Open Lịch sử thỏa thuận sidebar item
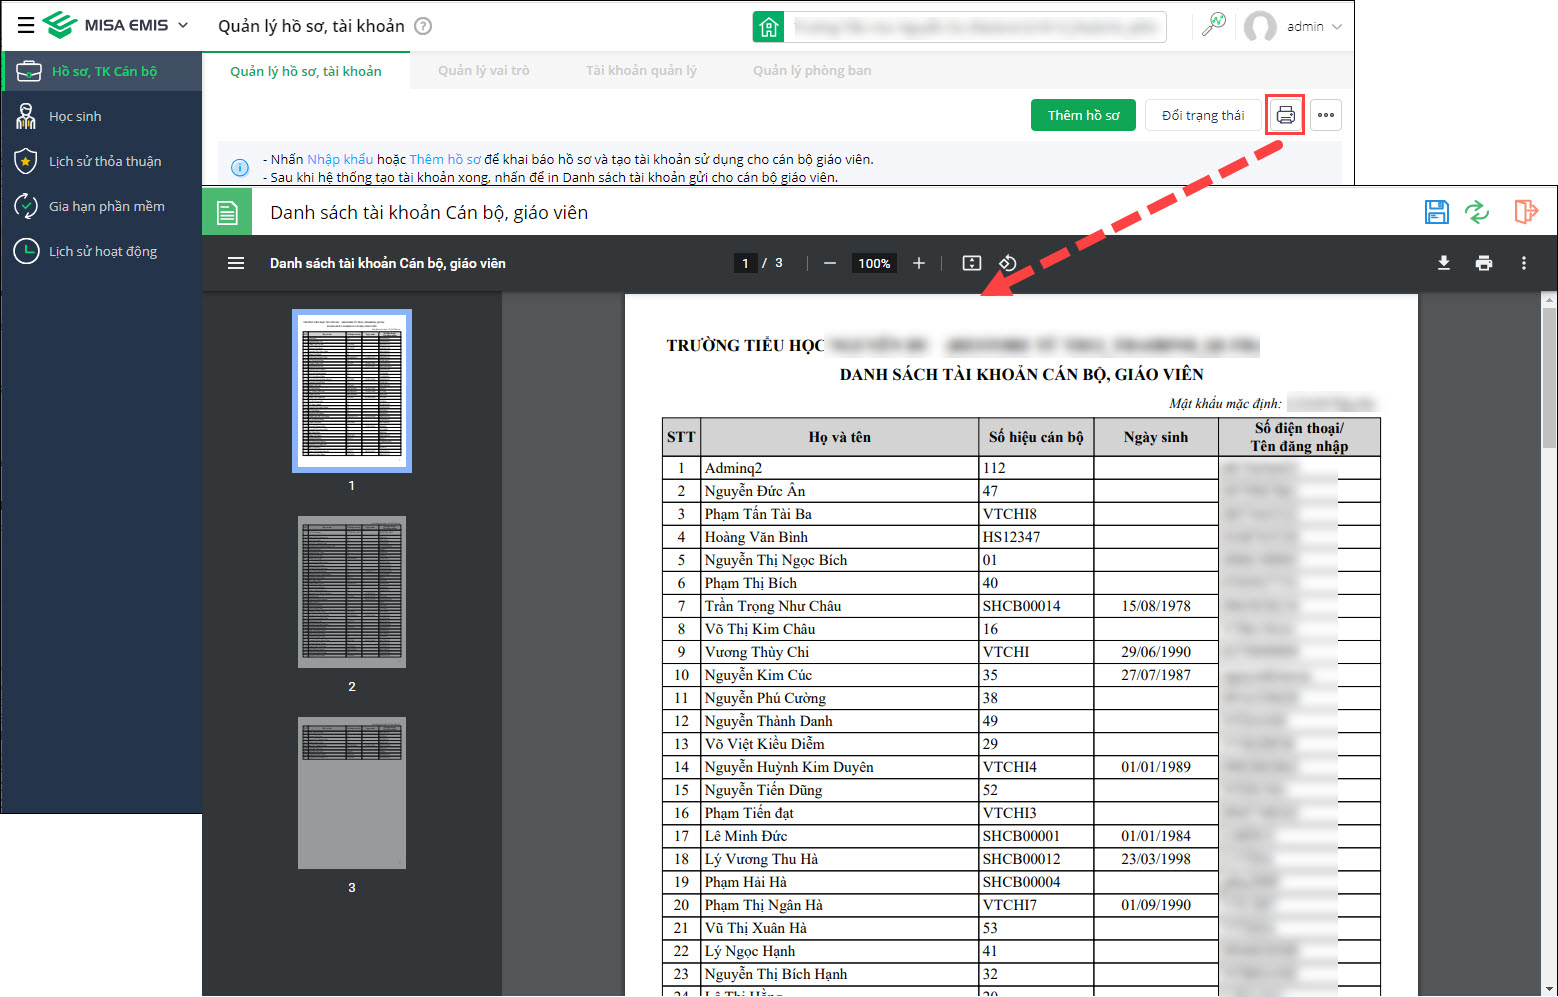Viewport: 1558px width, 997px height. point(102,161)
